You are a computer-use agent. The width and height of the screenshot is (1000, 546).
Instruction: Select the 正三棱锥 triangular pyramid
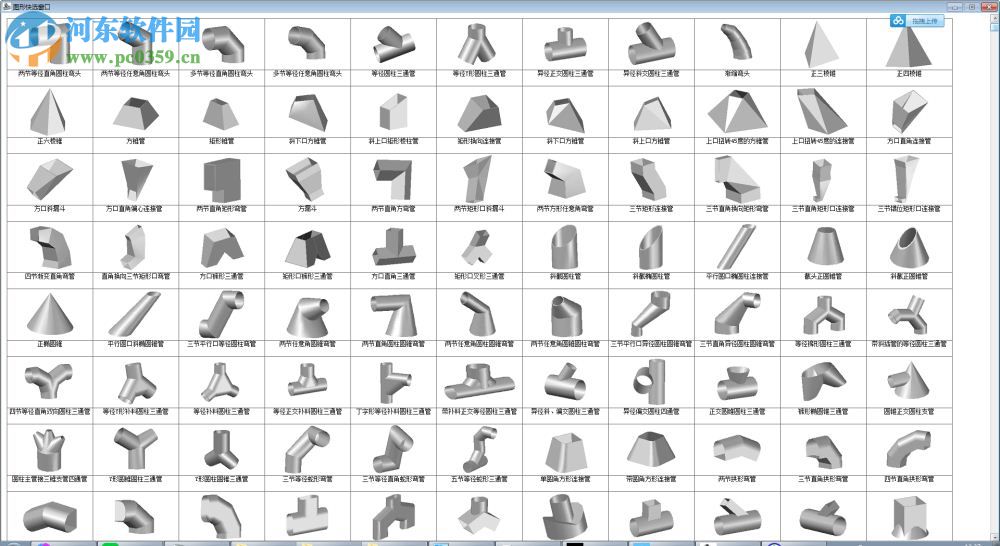[x=823, y=43]
